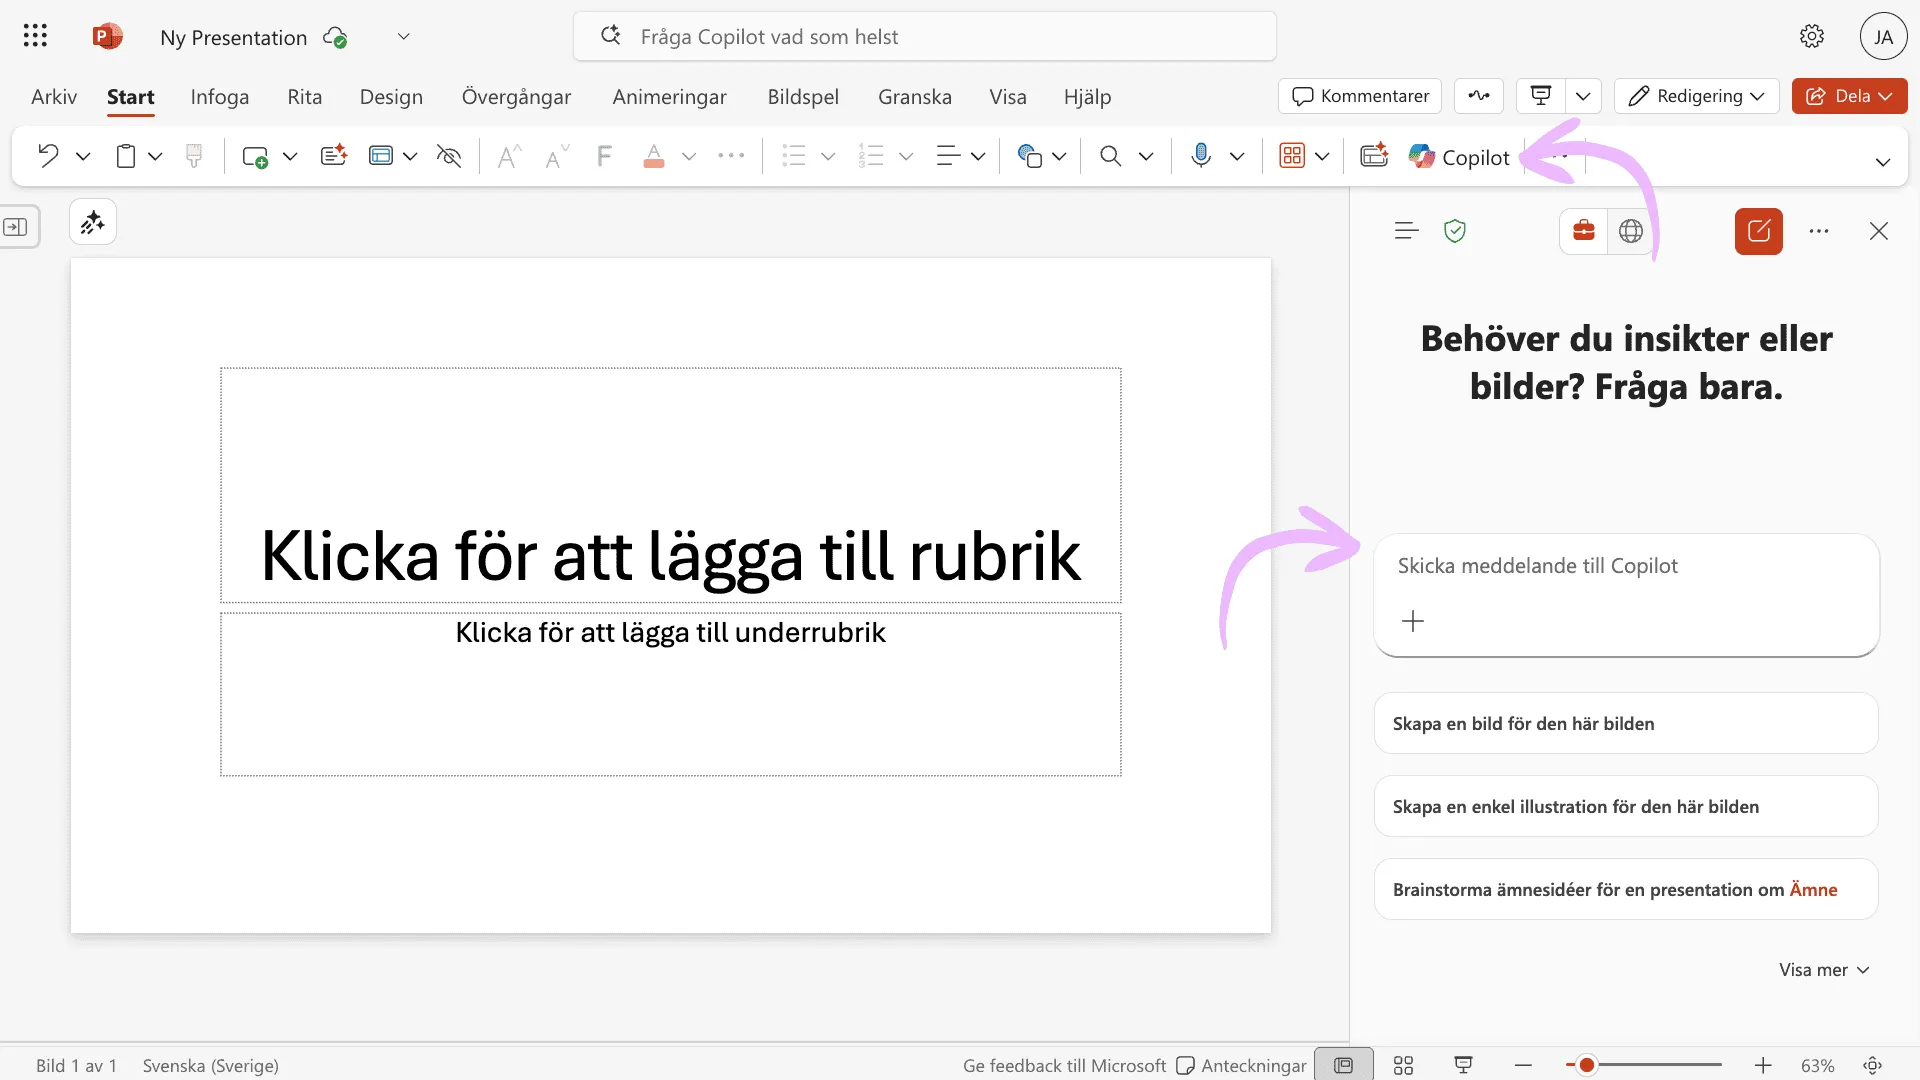Toggle the Work briefcase mode in Copilot
Viewport: 1920px width, 1080px height.
(1584, 231)
